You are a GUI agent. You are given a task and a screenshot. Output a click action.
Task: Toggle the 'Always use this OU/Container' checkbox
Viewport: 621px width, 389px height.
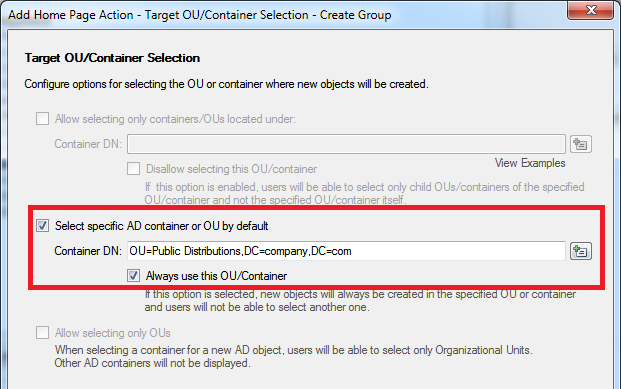coord(133,275)
